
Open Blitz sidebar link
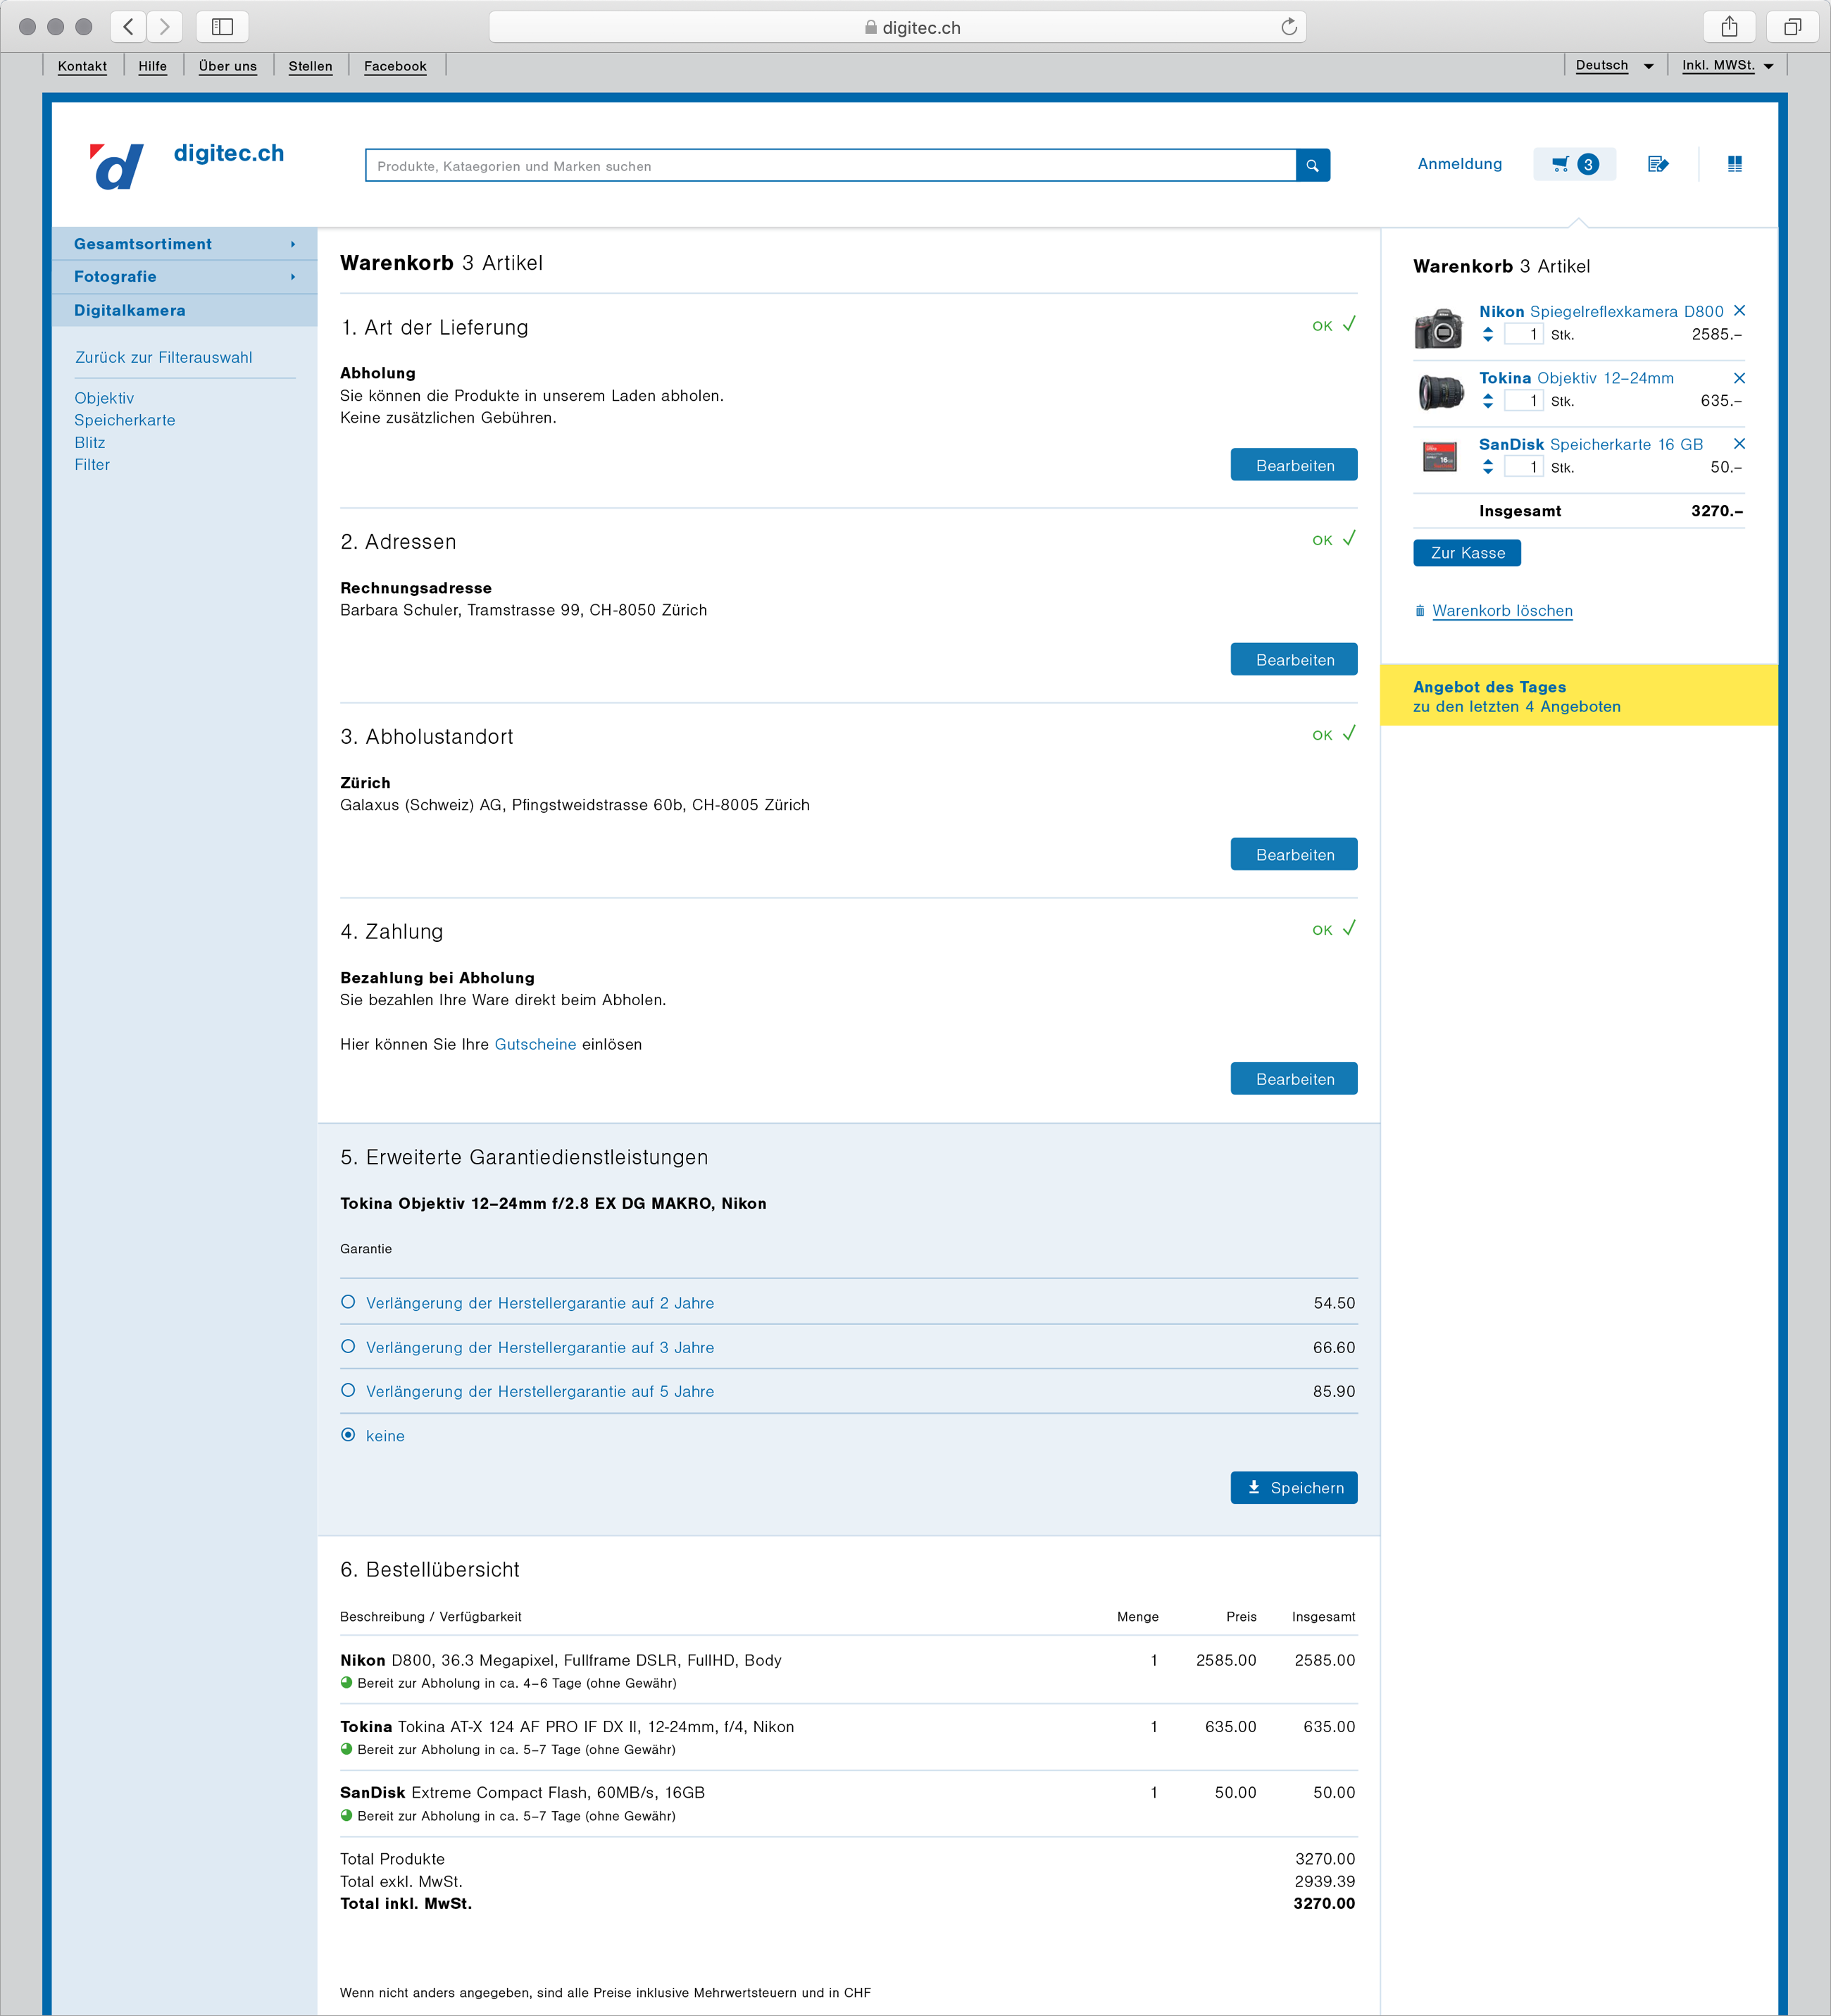click(x=90, y=443)
